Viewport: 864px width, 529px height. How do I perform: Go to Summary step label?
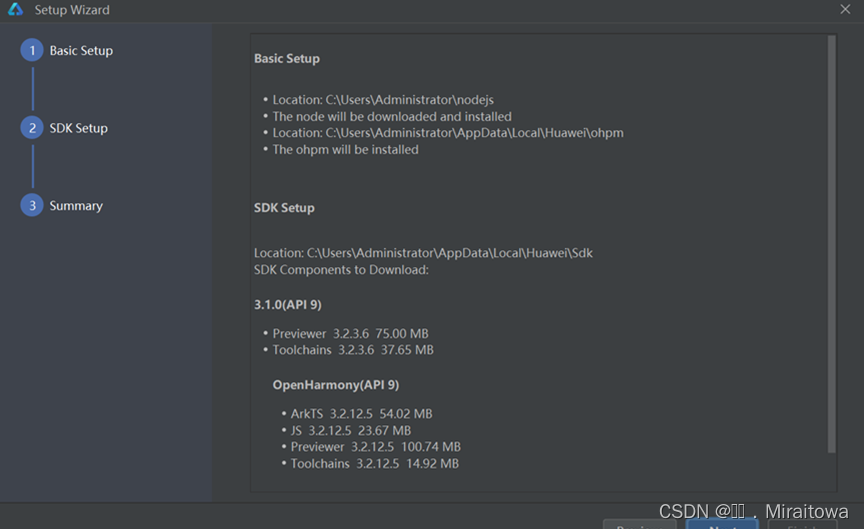pos(76,206)
